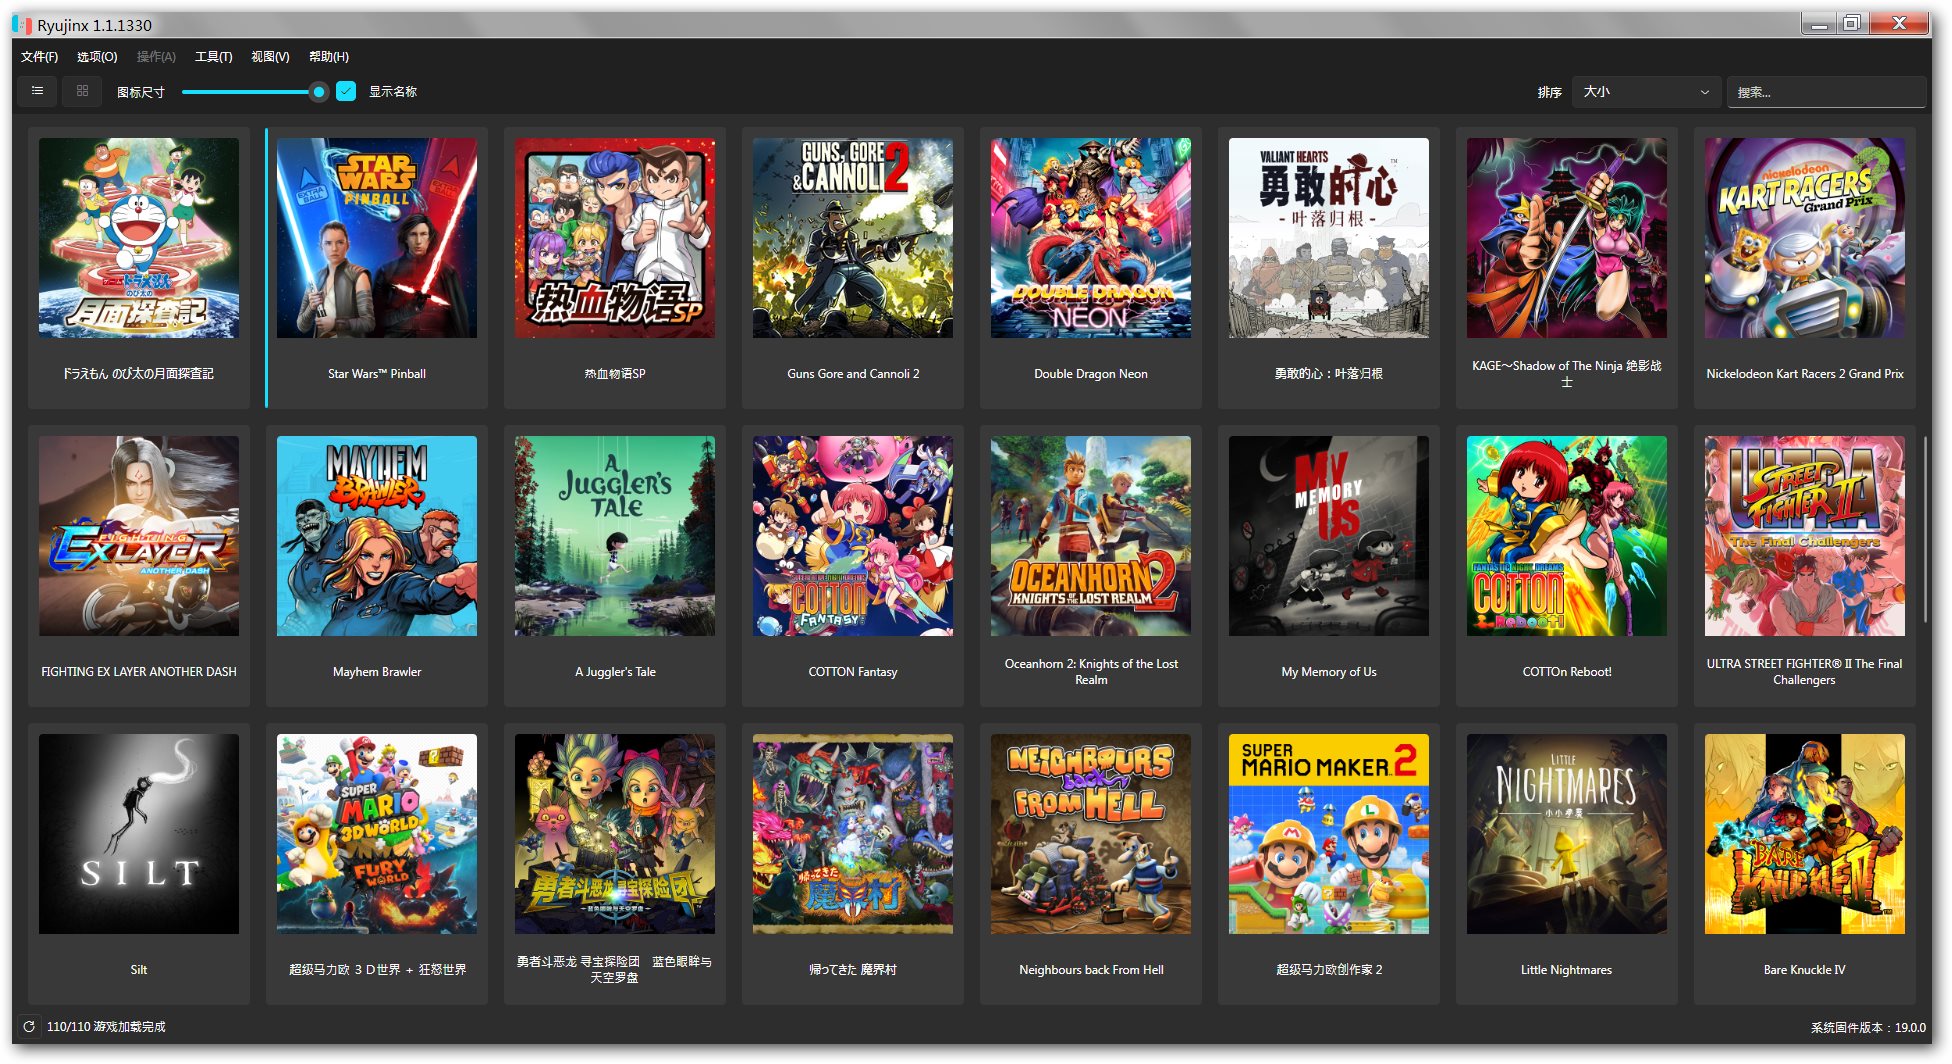This screenshot has width=1952, height=1064.
Task: Click the 图标尺寸 label
Action: pyautogui.click(x=141, y=92)
